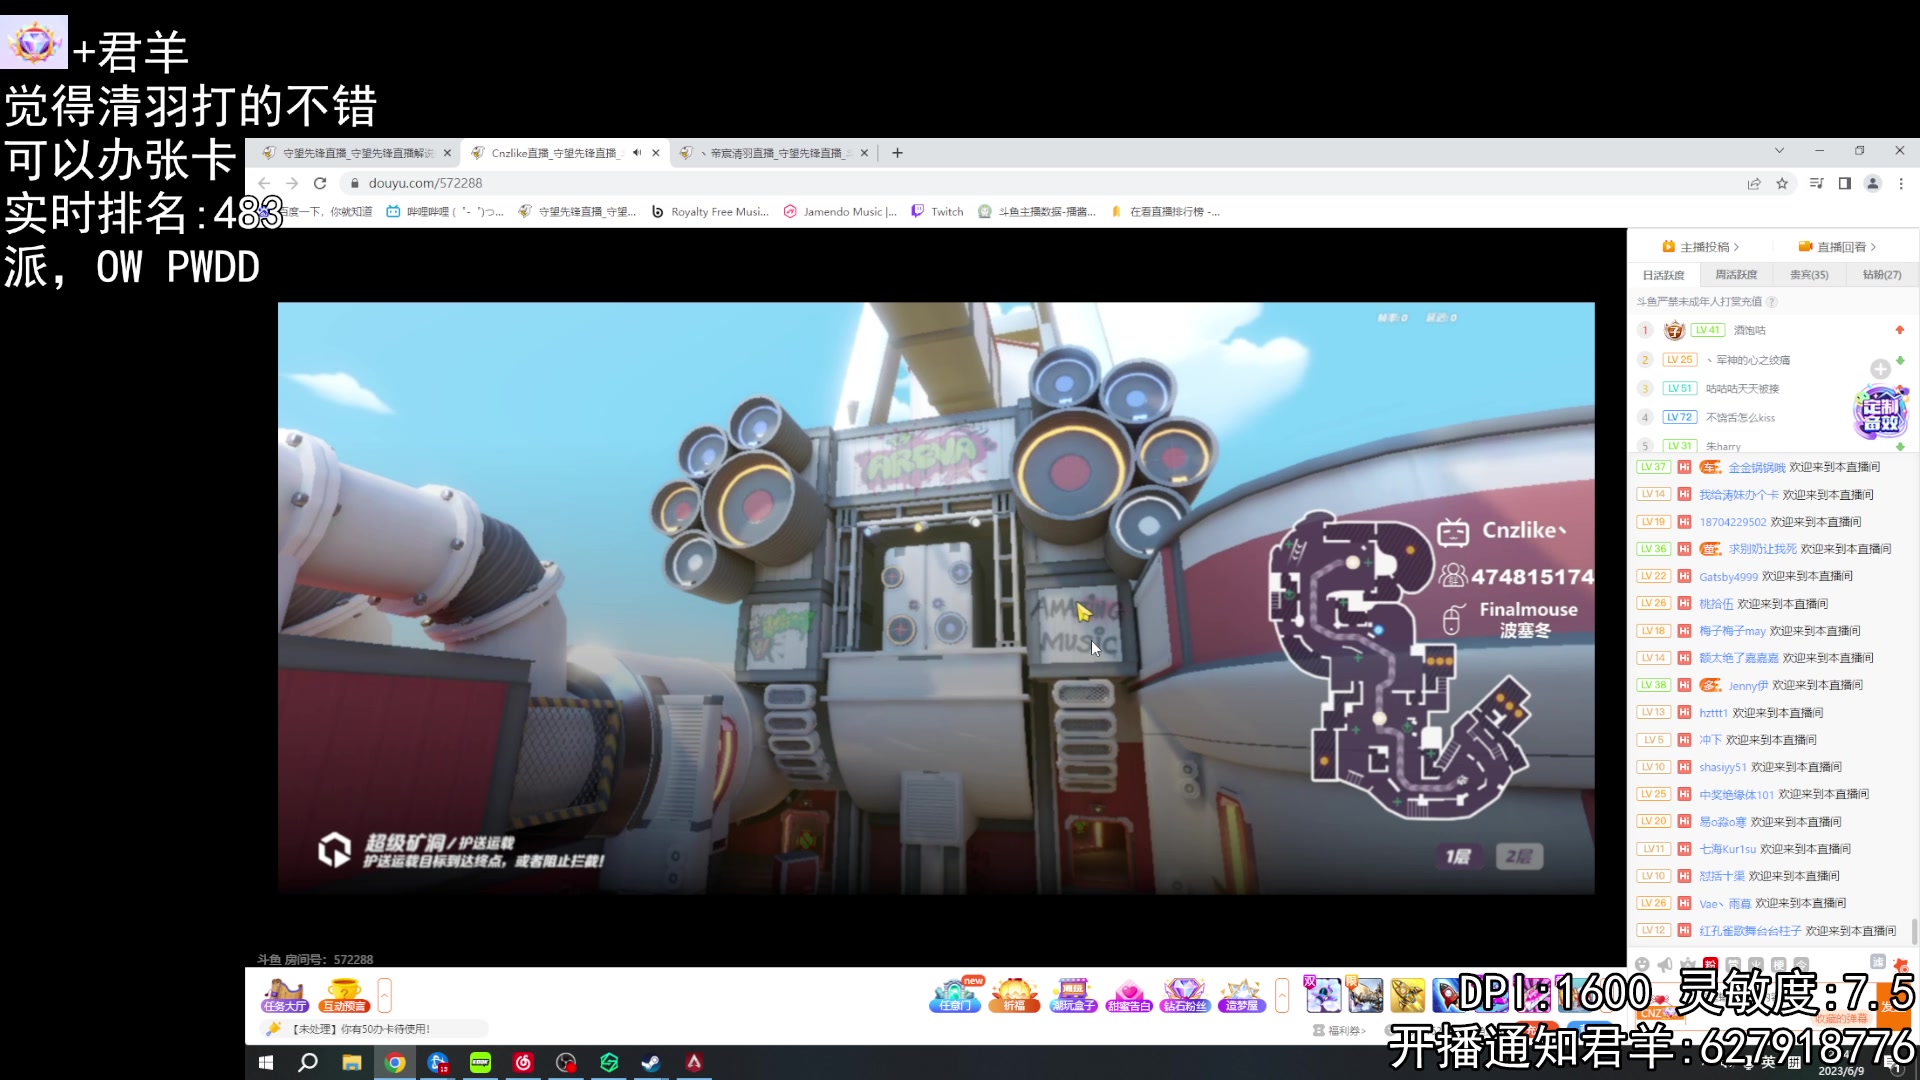The image size is (1920, 1080).
Task: Select ranked user 酒饱咕
Action: [x=1750, y=330]
